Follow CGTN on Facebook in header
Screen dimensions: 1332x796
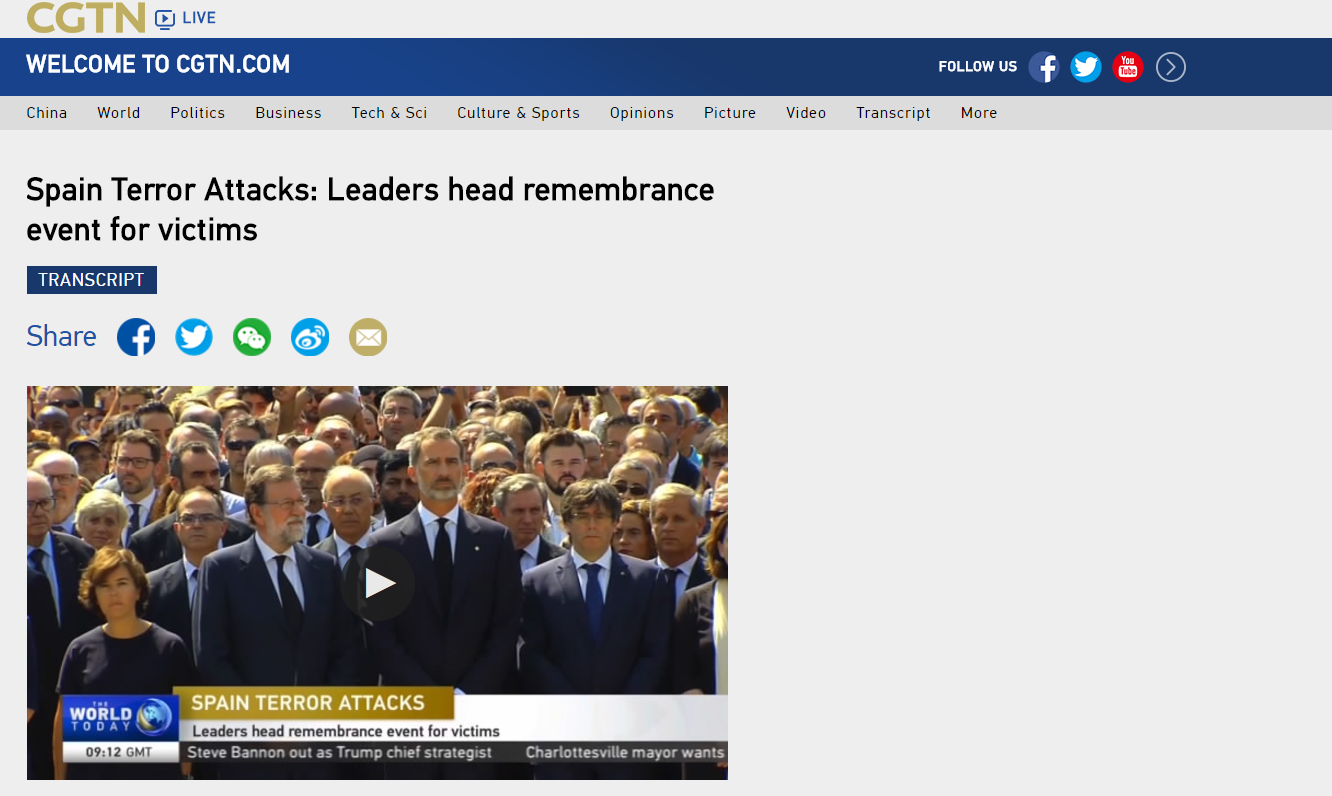[x=1044, y=67]
